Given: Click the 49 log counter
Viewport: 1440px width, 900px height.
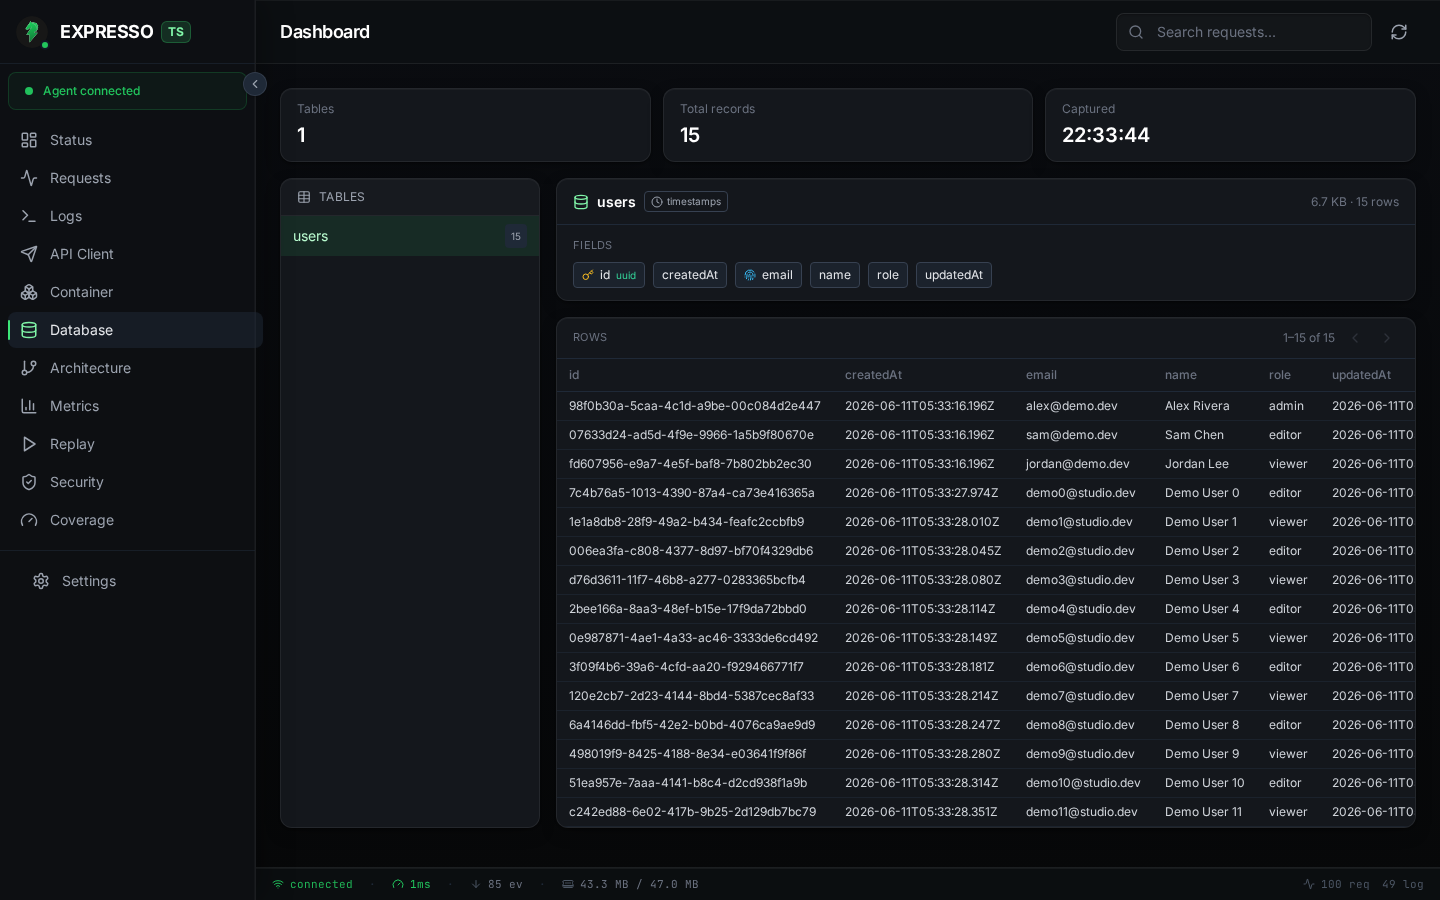Looking at the screenshot, I should click(x=1403, y=884).
